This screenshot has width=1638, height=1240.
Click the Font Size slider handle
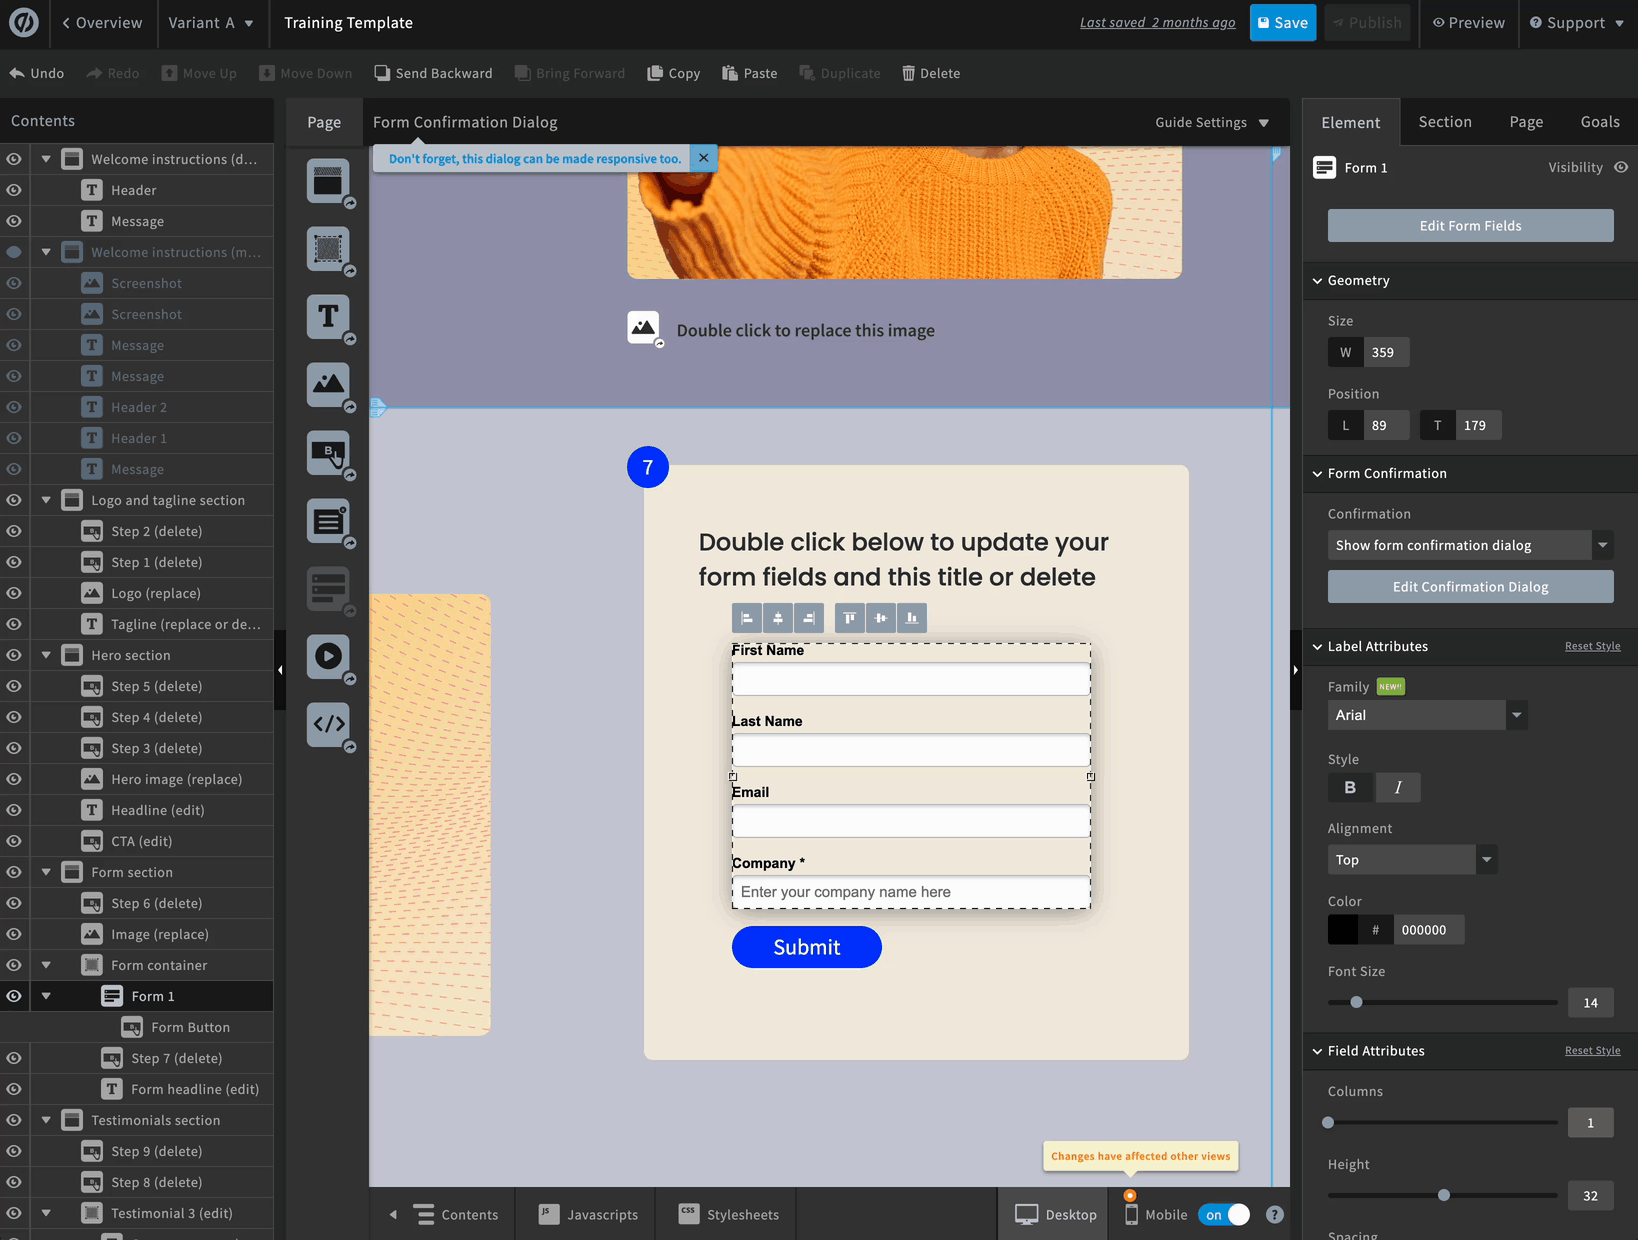click(x=1356, y=1002)
